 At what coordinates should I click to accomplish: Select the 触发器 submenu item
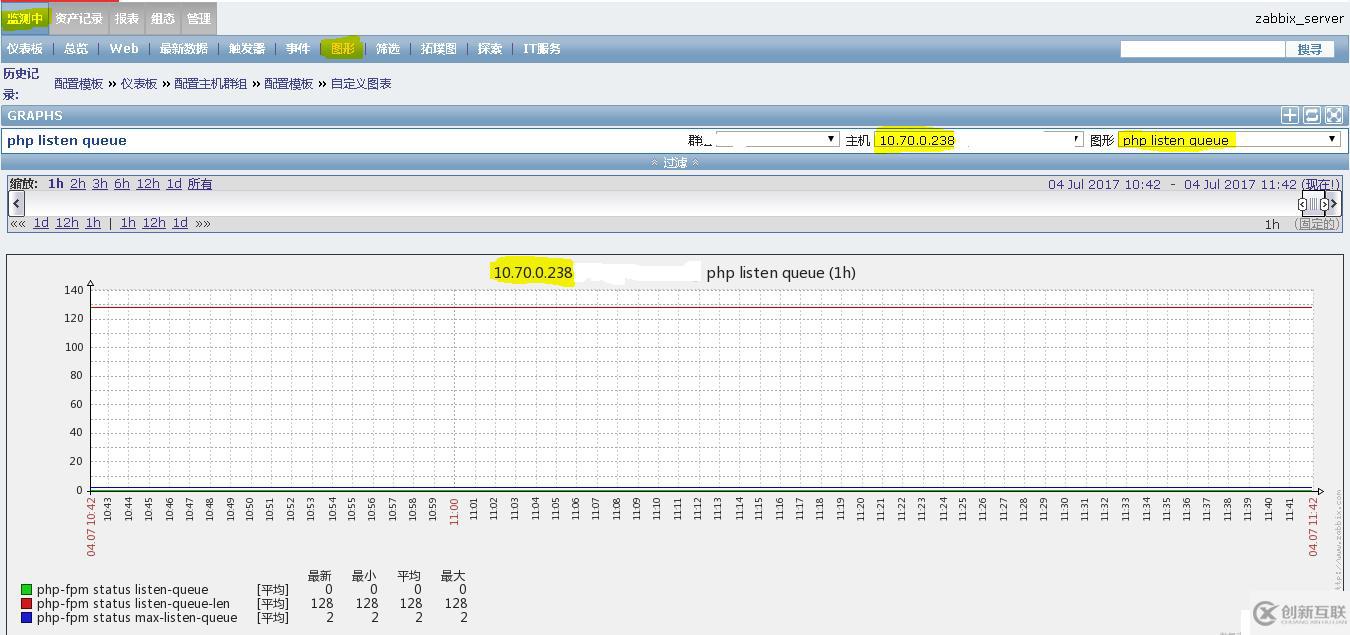pyautogui.click(x=247, y=48)
